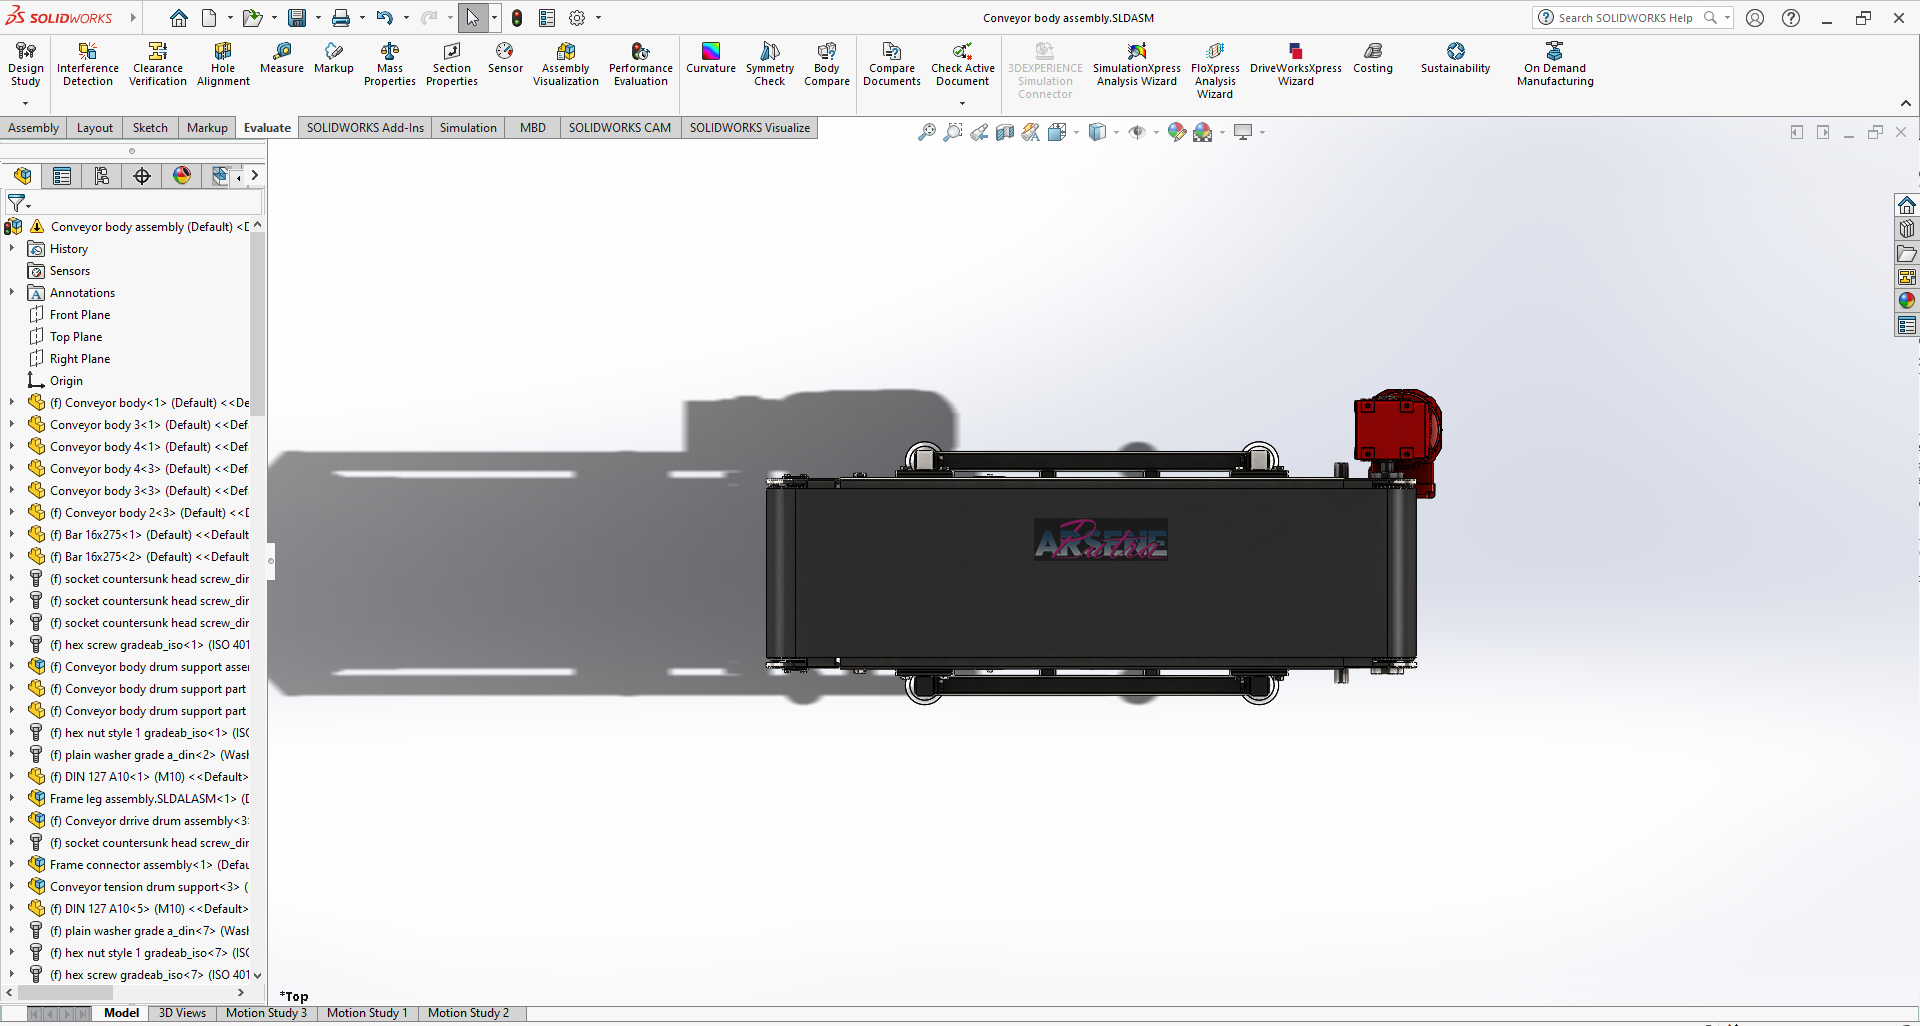This screenshot has width=1920, height=1026.
Task: Open the 3D Views tab
Action: tap(182, 1013)
